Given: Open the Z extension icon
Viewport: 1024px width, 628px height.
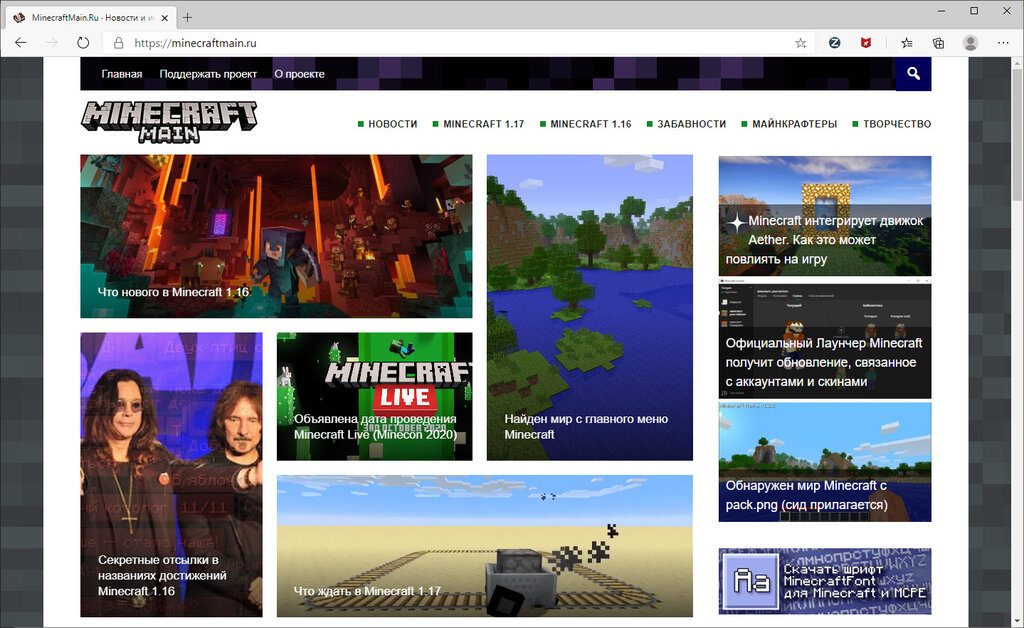Looking at the screenshot, I should click(x=835, y=43).
